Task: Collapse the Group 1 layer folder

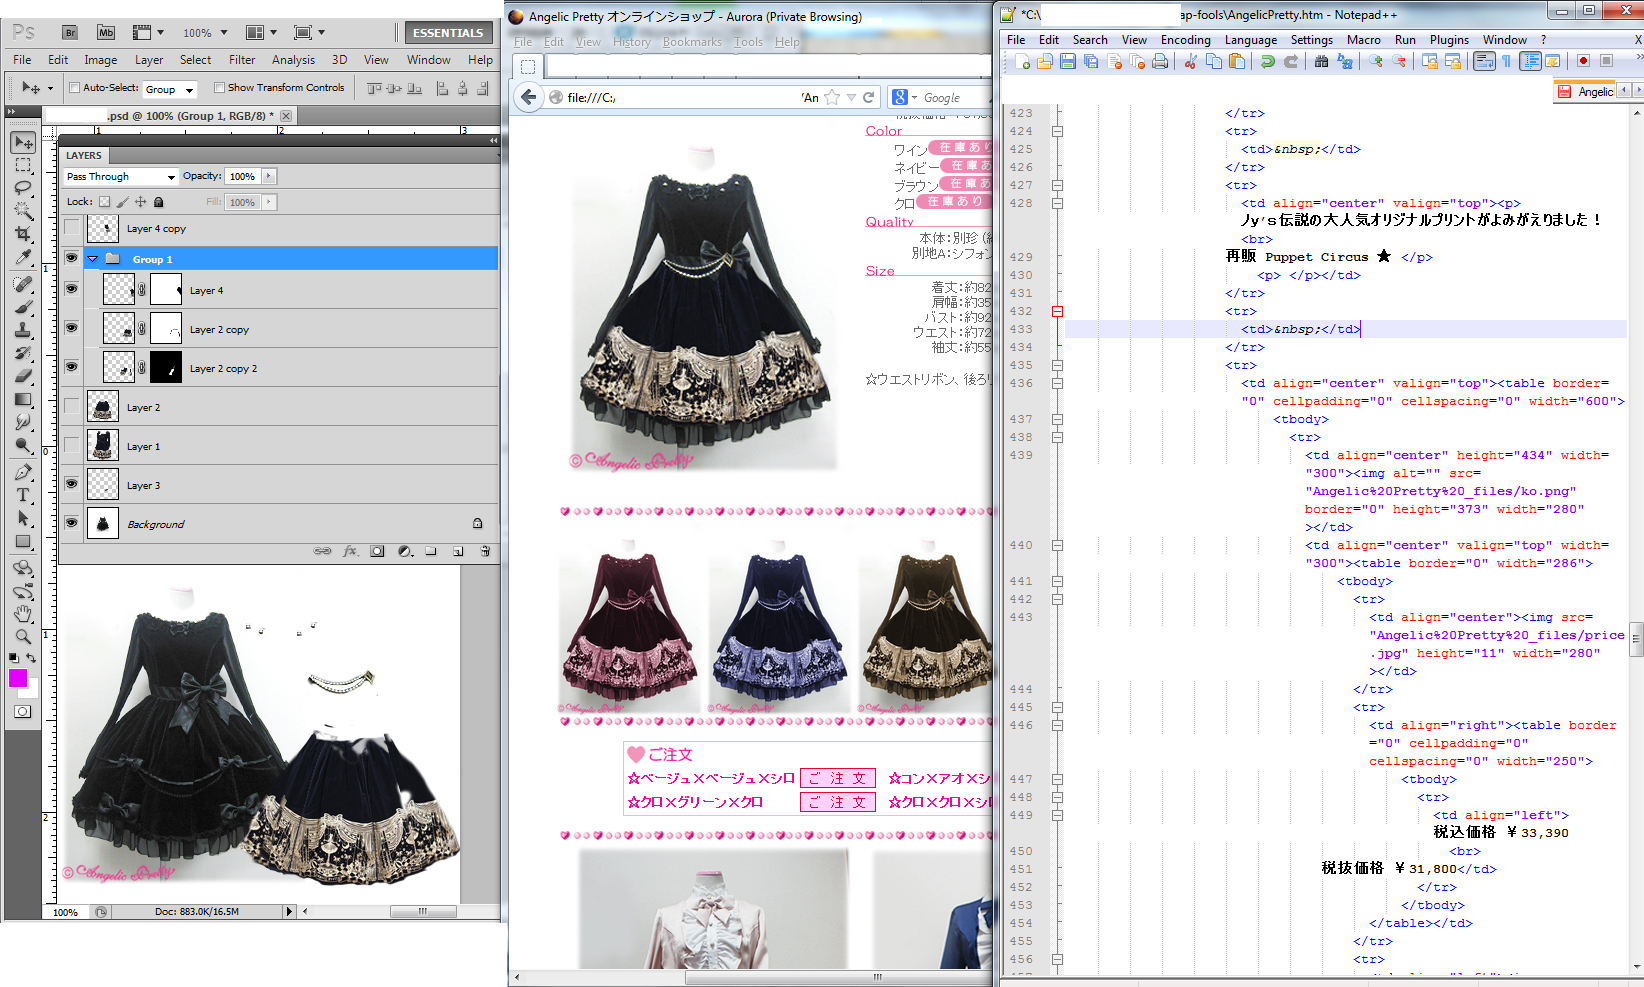Action: (93, 259)
